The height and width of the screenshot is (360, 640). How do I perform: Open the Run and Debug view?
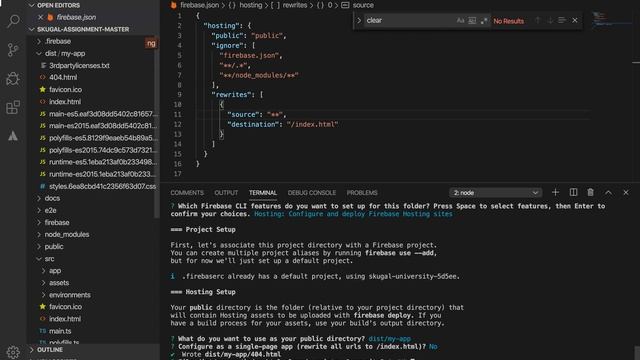[13, 79]
